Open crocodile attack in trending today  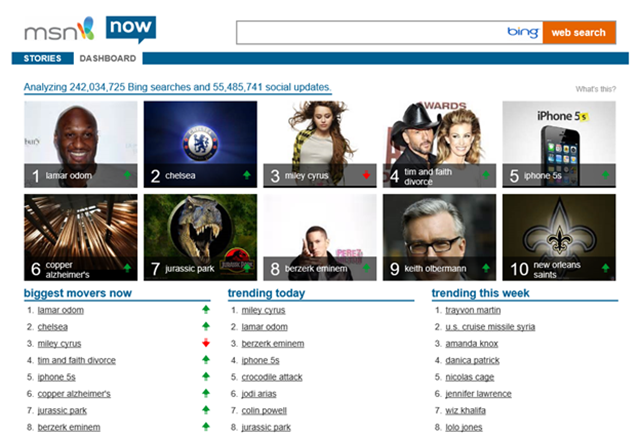[x=272, y=377]
